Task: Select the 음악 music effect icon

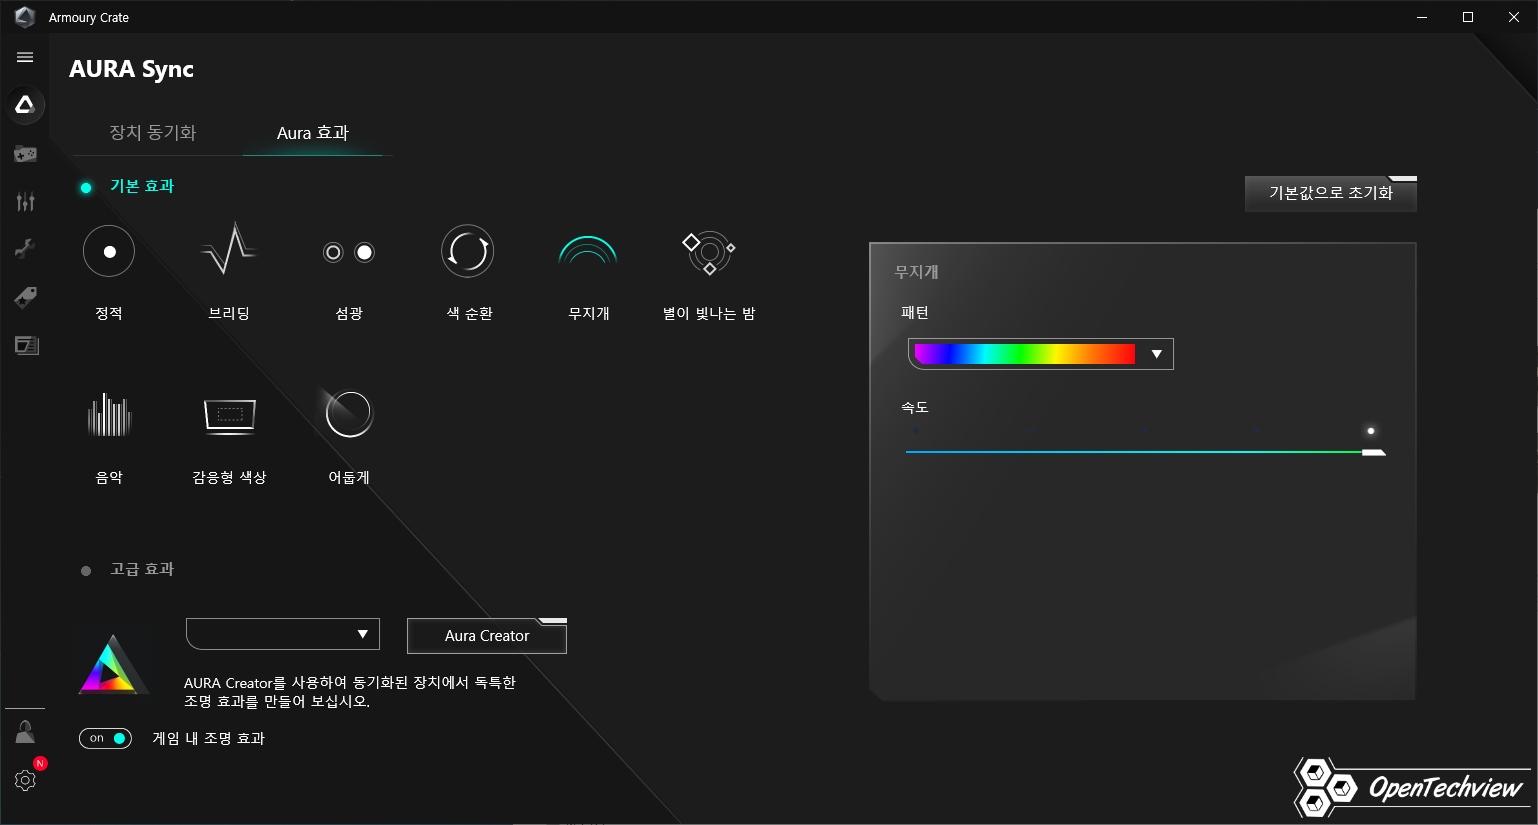Action: [109, 414]
